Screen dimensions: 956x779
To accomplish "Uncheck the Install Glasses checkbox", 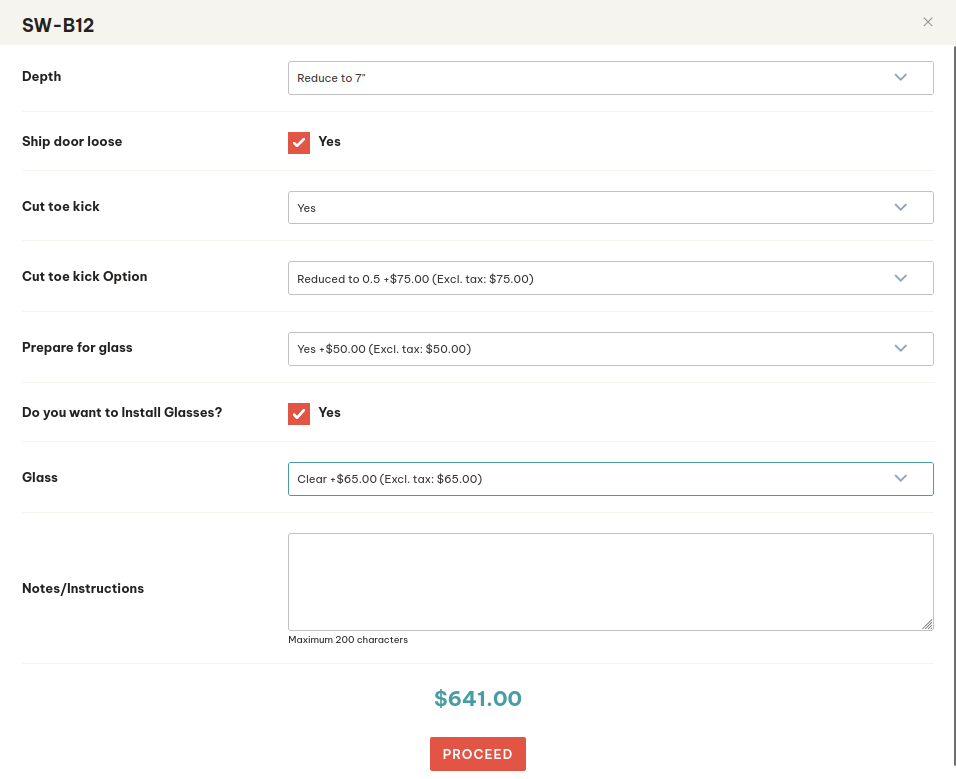I will point(299,413).
